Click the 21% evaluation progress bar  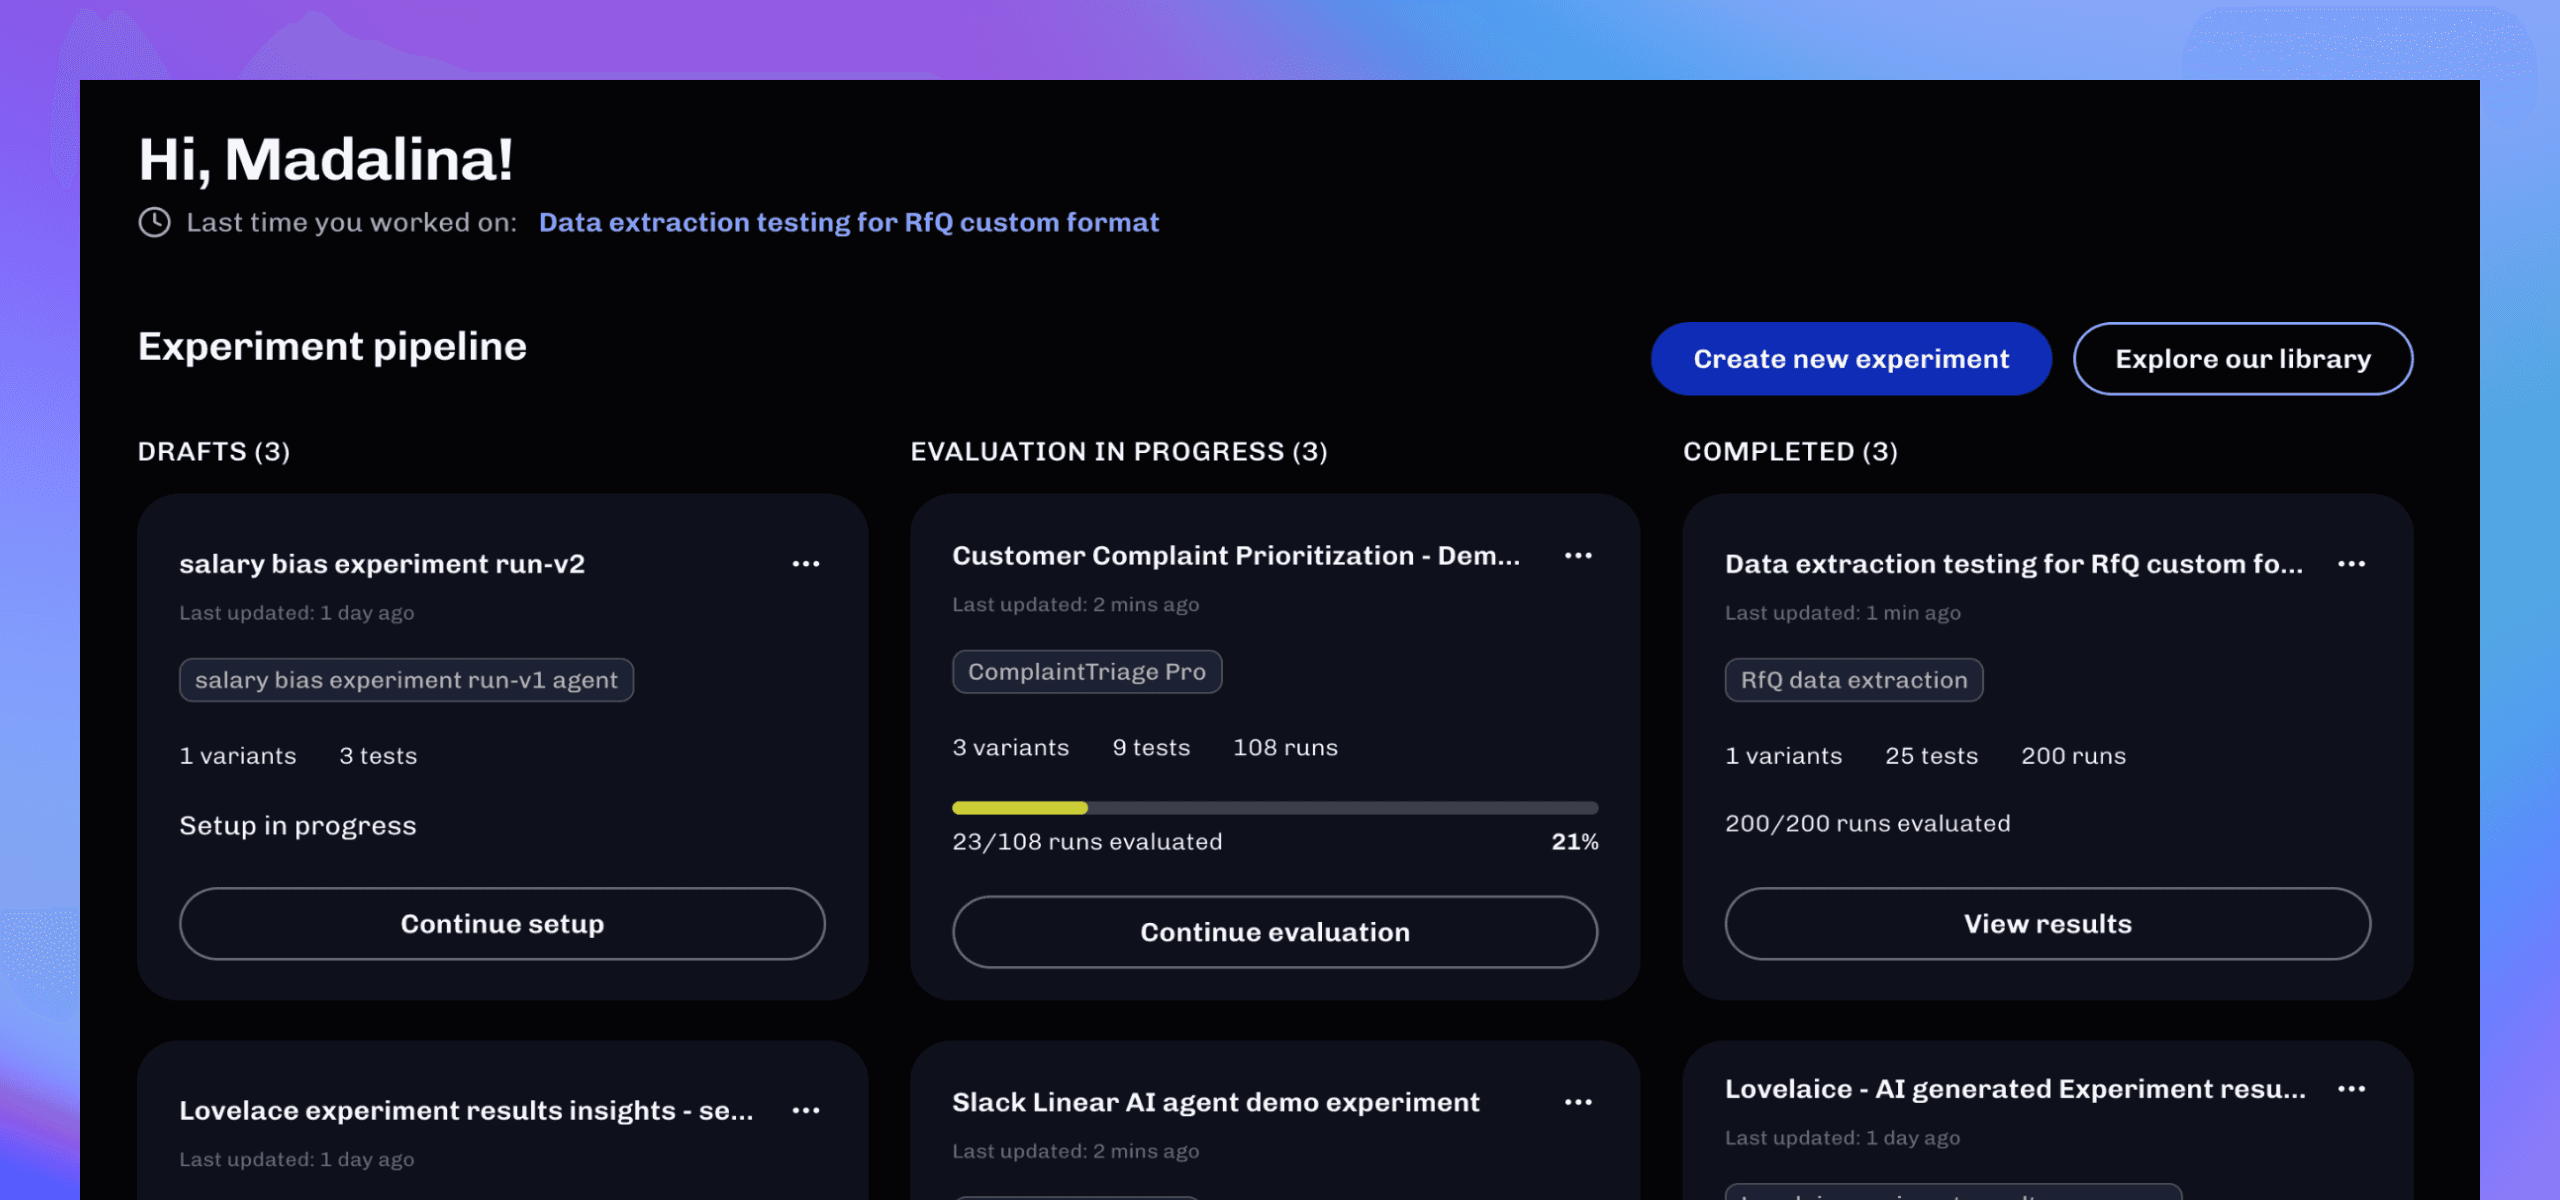pos(1274,808)
